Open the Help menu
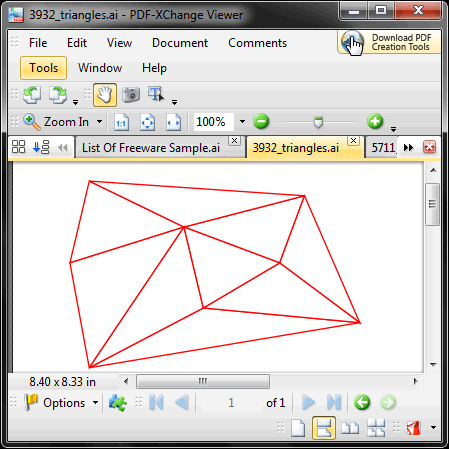The image size is (449, 449). coord(154,68)
